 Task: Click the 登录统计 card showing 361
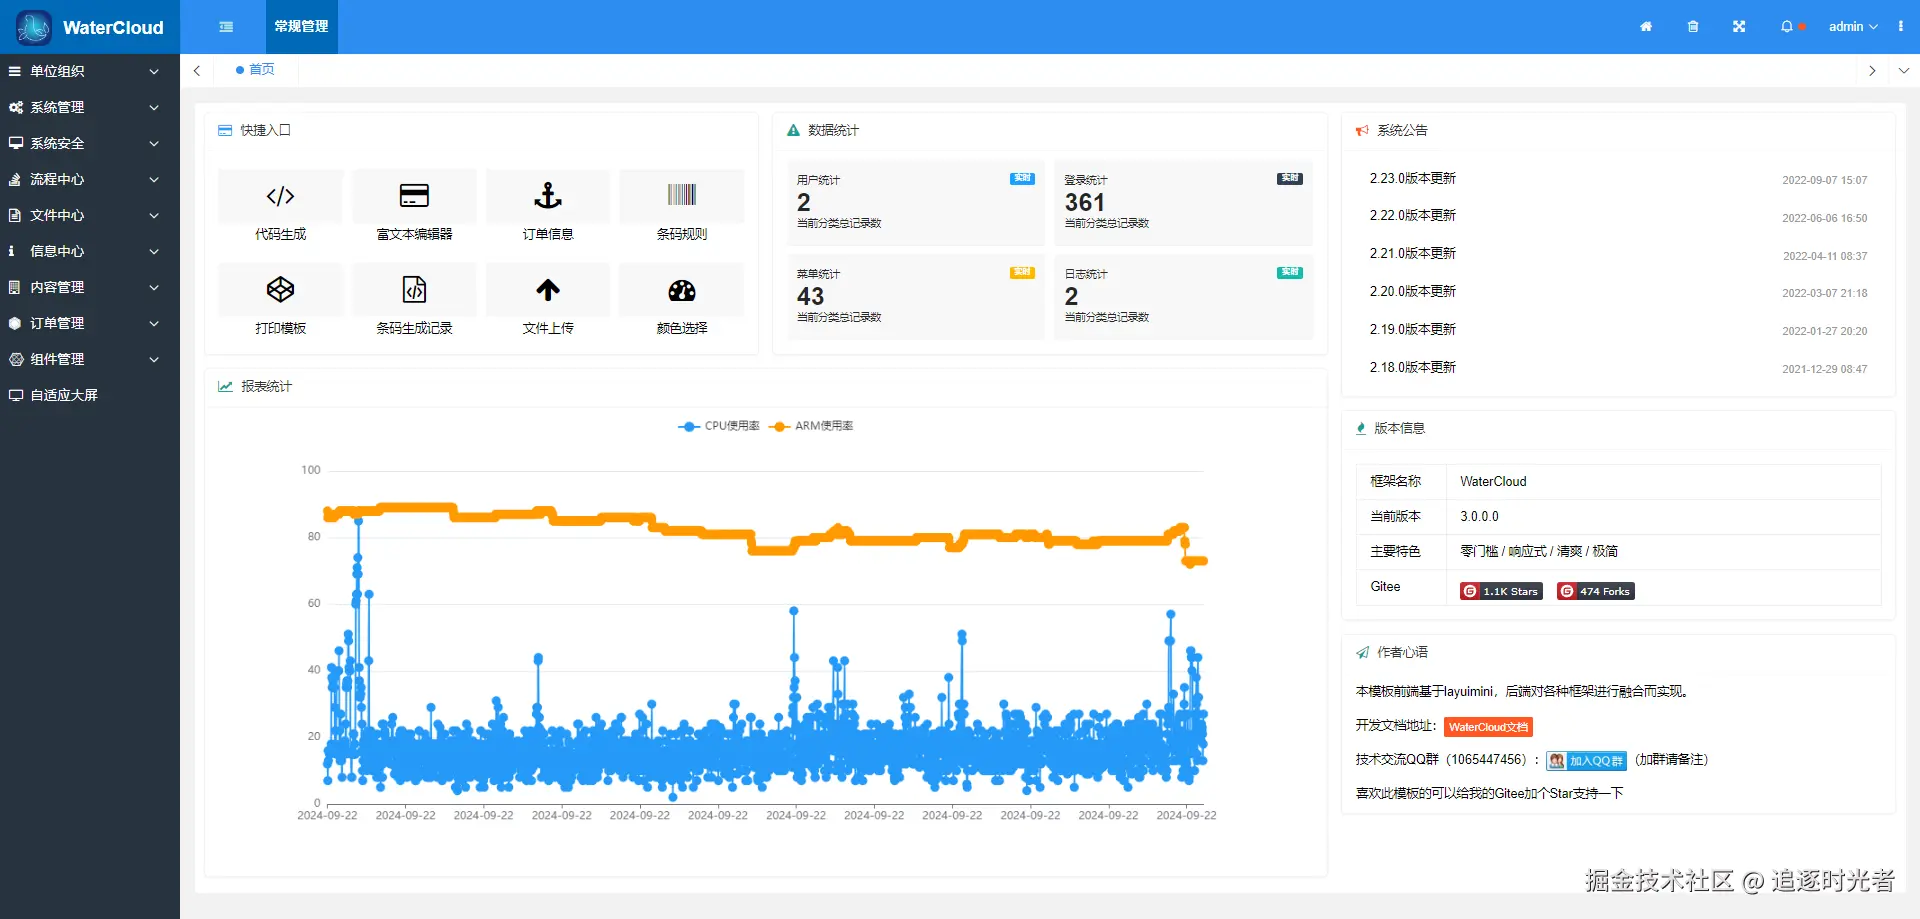click(x=1183, y=203)
